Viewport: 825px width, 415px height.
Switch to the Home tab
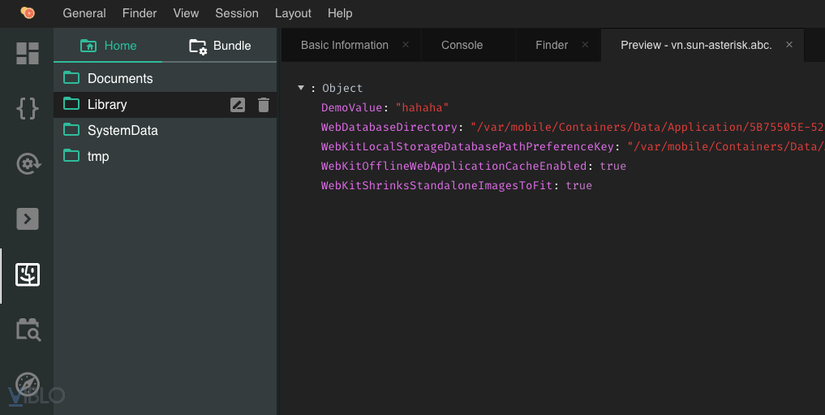[x=108, y=46]
